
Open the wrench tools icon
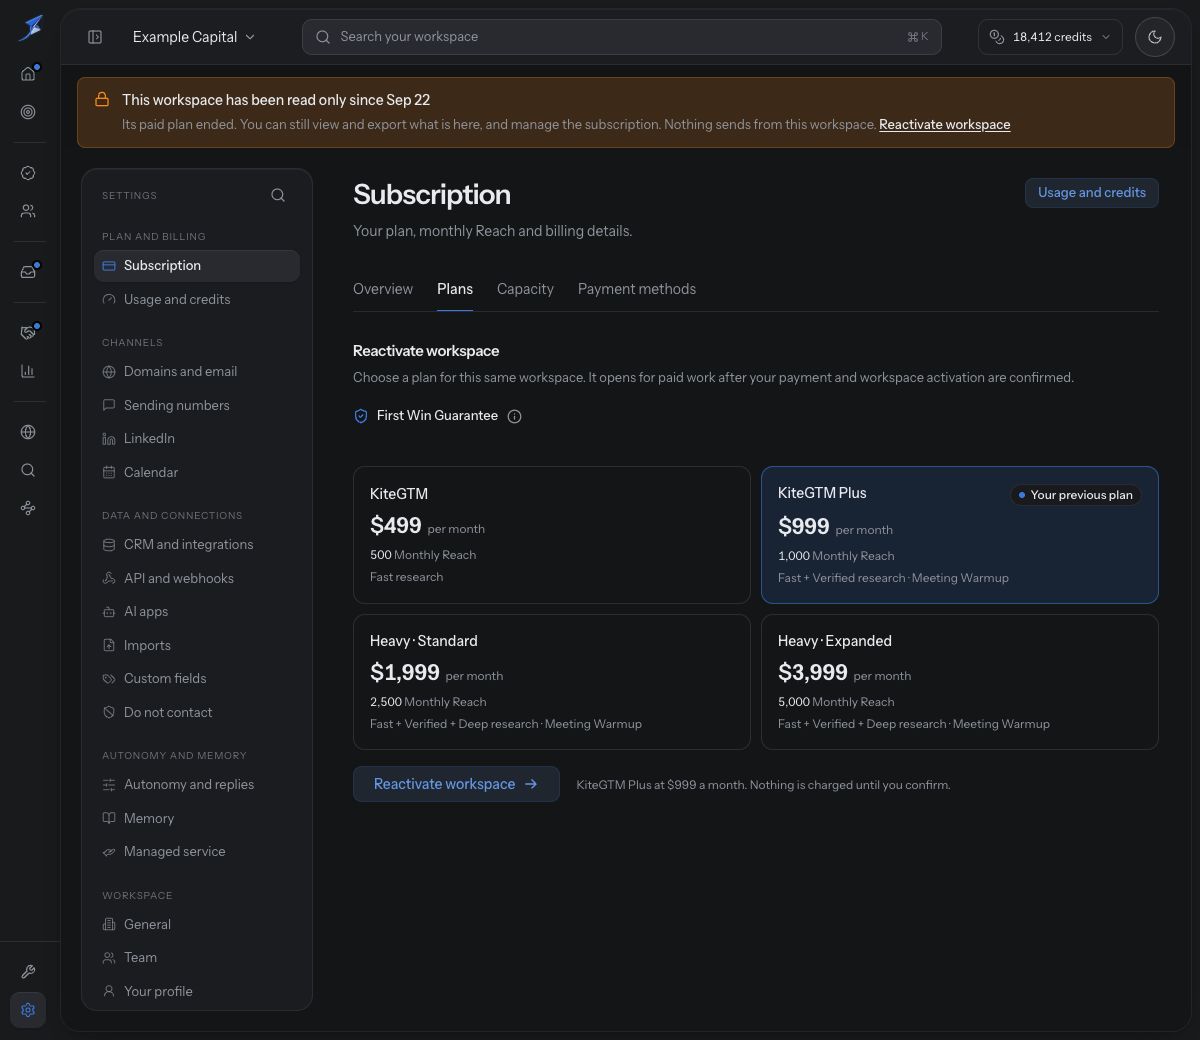[x=28, y=972]
